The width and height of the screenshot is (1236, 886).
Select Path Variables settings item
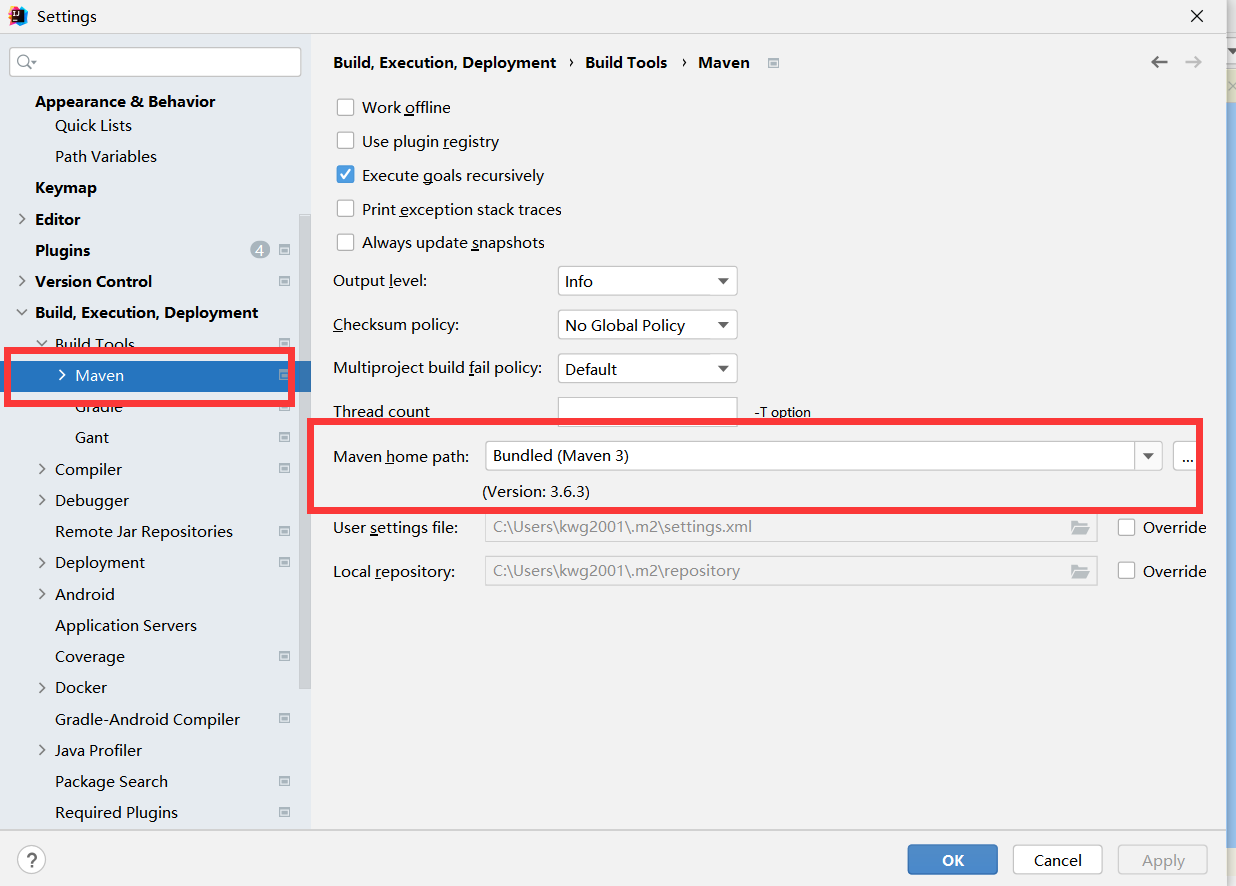[106, 156]
